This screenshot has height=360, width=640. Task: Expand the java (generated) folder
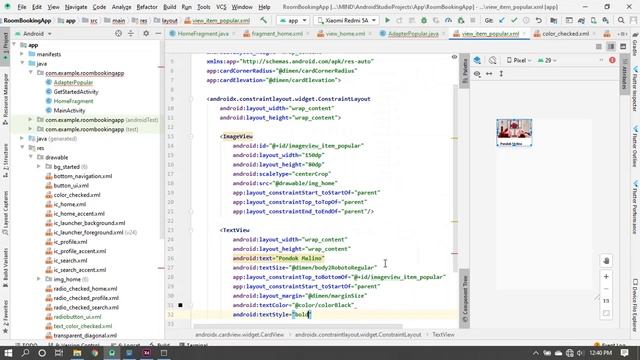coord(22,138)
